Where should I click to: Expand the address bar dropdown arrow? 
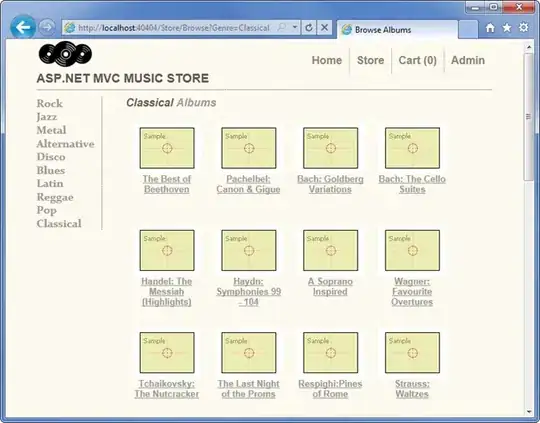point(295,27)
